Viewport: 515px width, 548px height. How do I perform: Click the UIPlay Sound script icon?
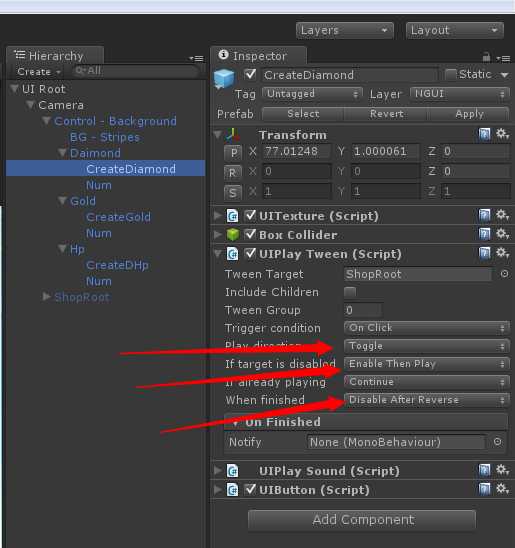pyautogui.click(x=232, y=471)
